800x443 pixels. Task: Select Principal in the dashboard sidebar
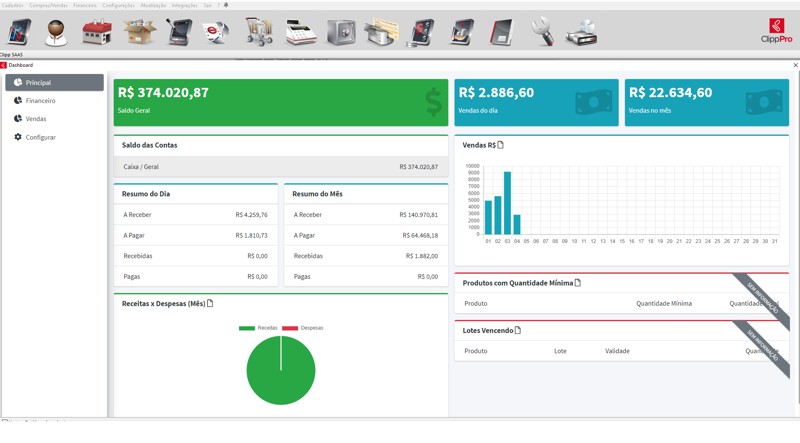point(55,82)
